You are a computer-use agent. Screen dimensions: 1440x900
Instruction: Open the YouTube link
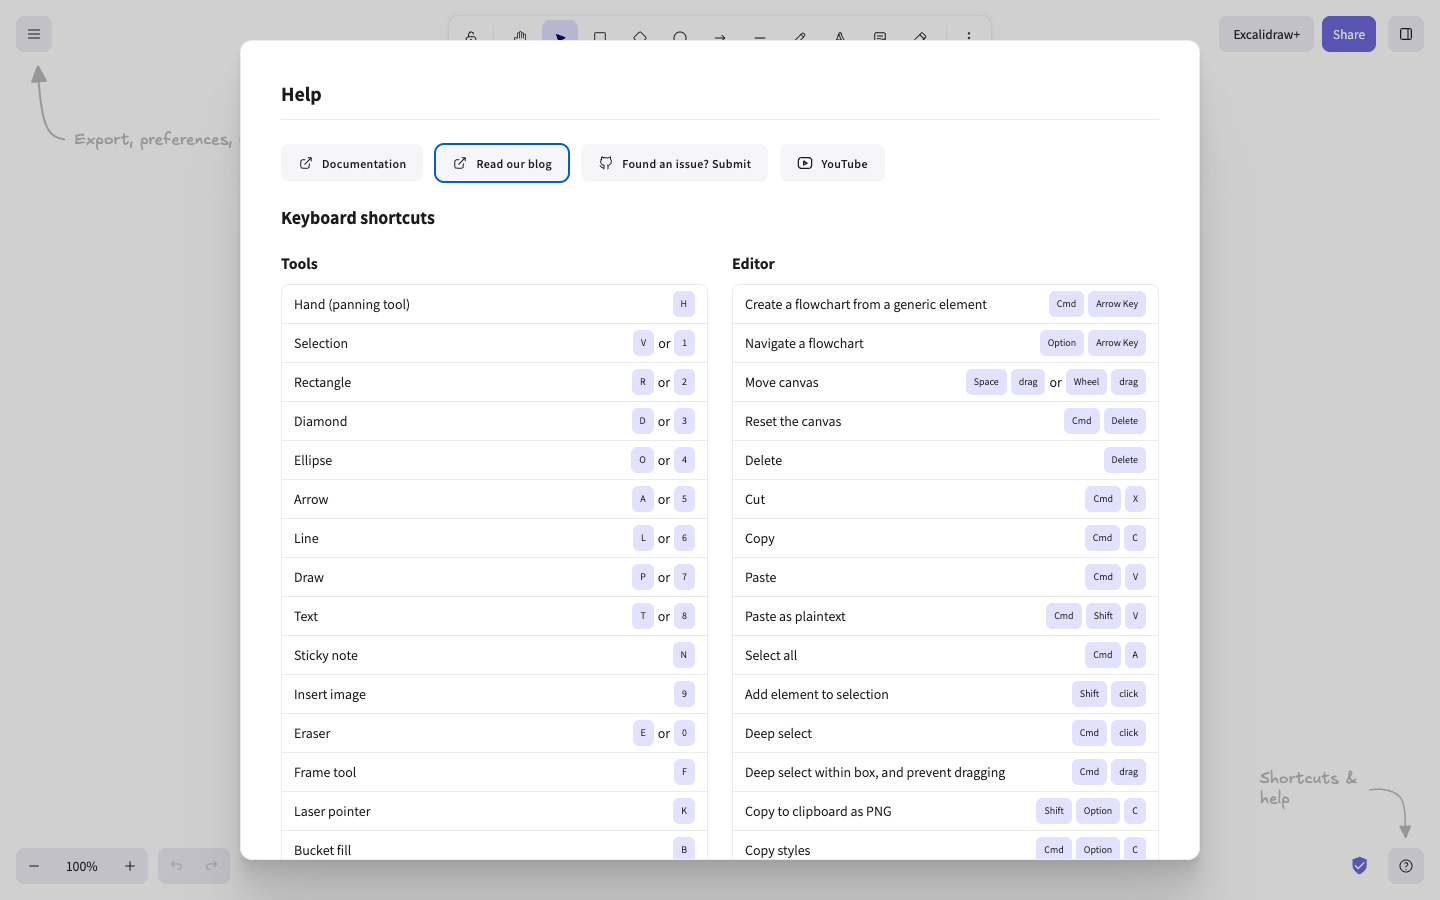[x=832, y=163]
